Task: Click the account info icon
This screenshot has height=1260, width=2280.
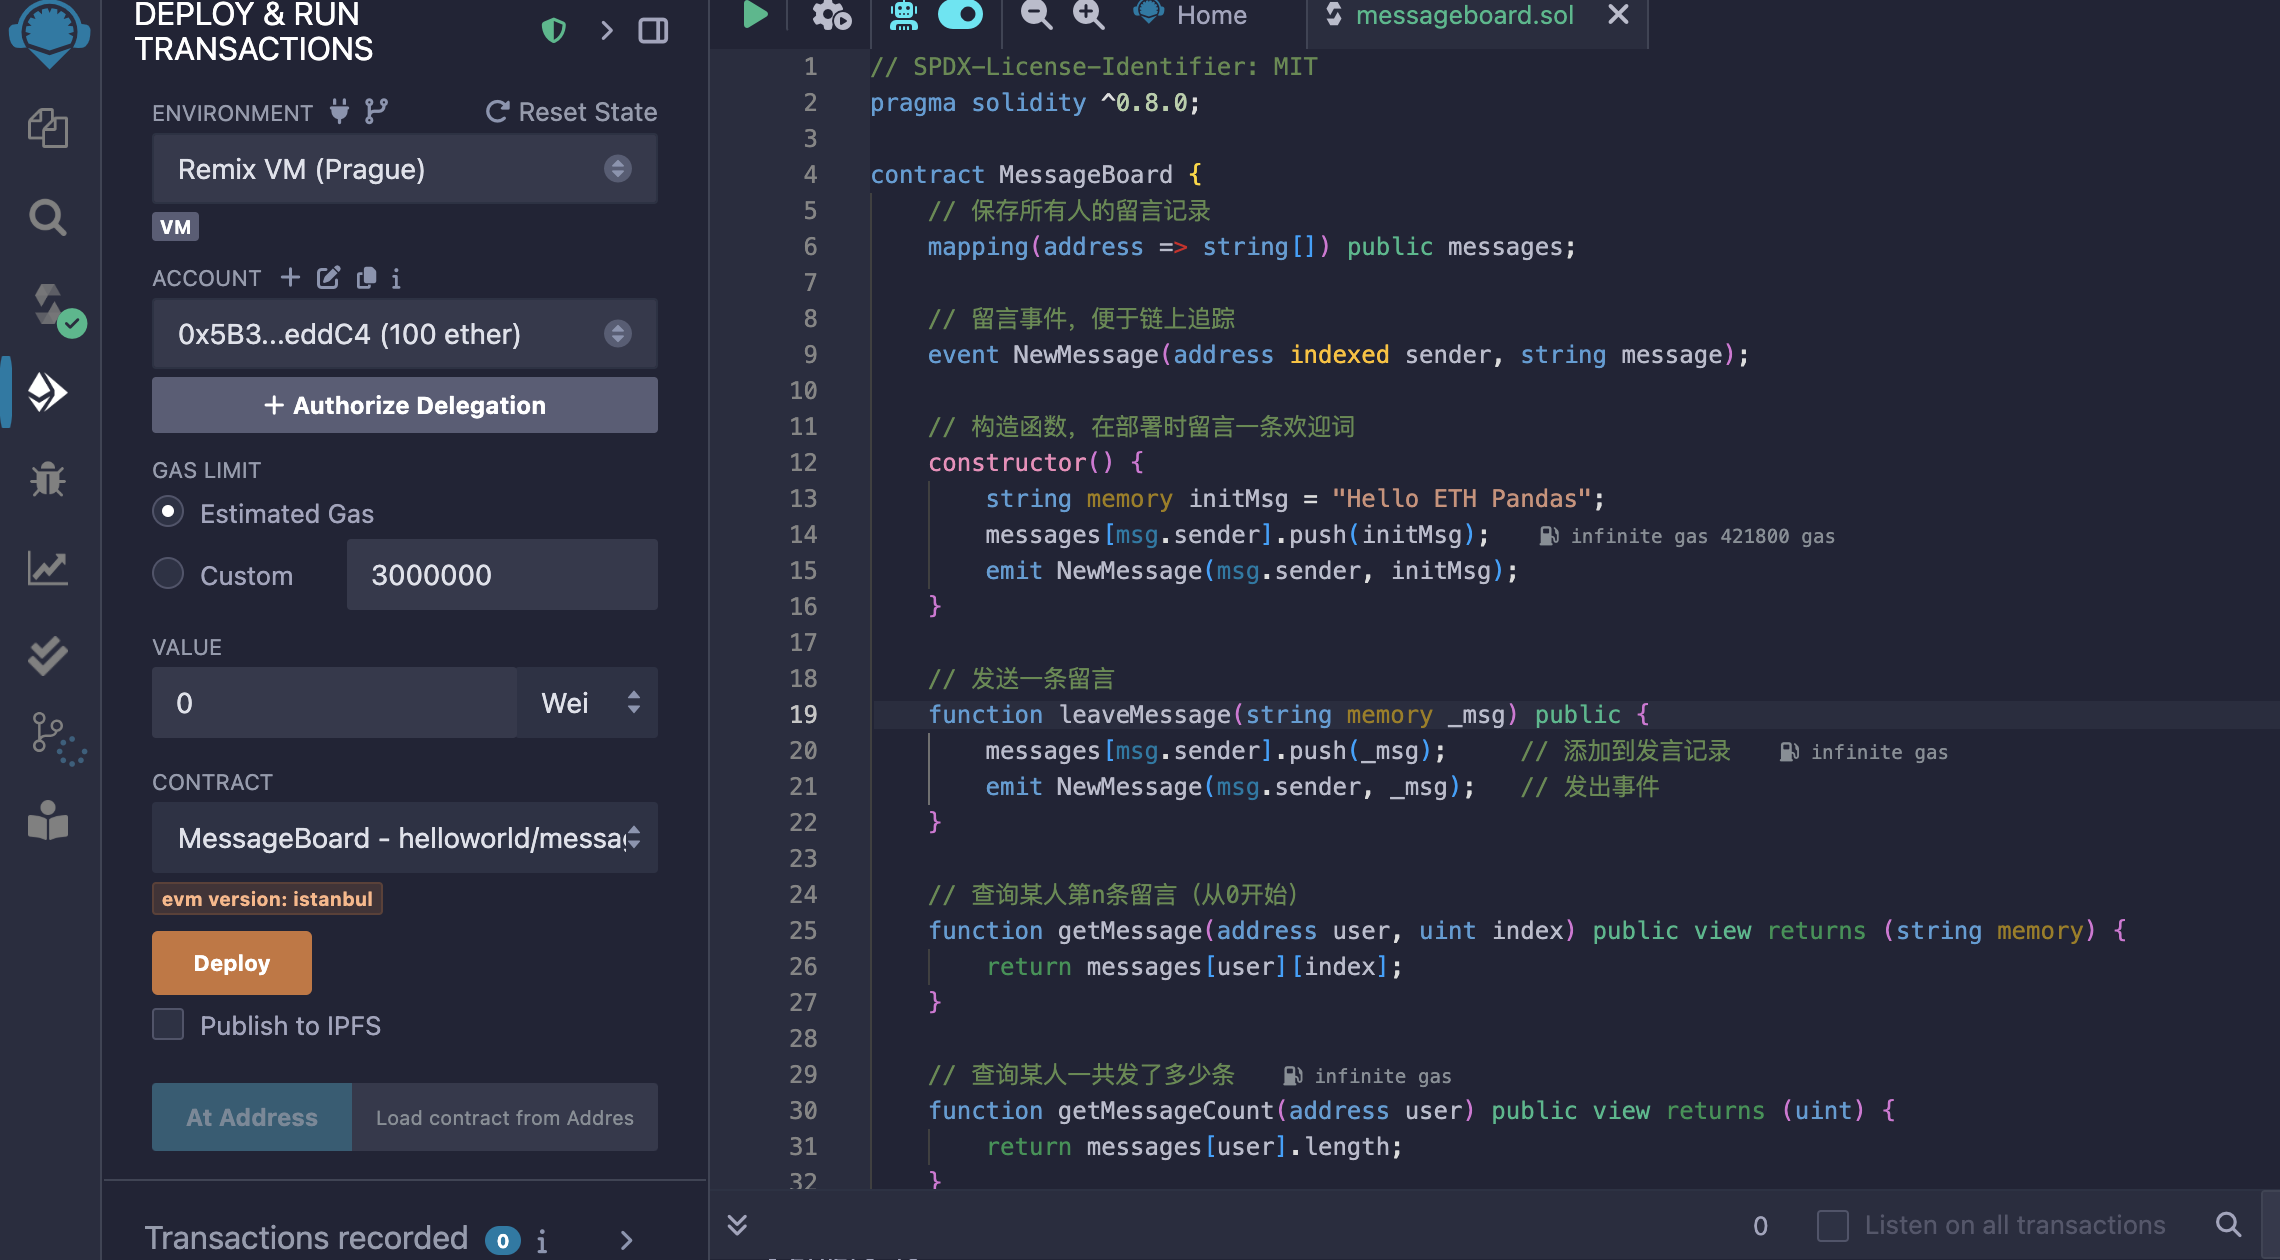Action: pos(396,279)
